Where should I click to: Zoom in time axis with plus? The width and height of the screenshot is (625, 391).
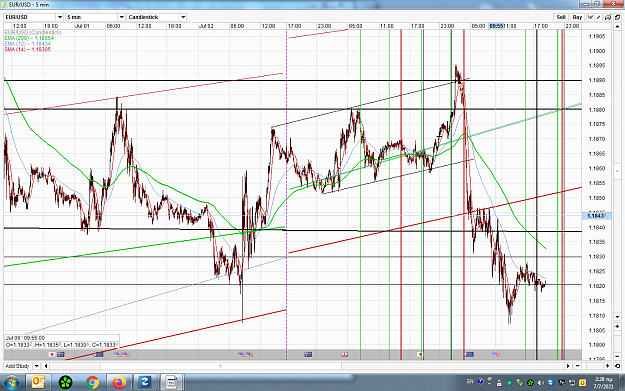point(608,366)
